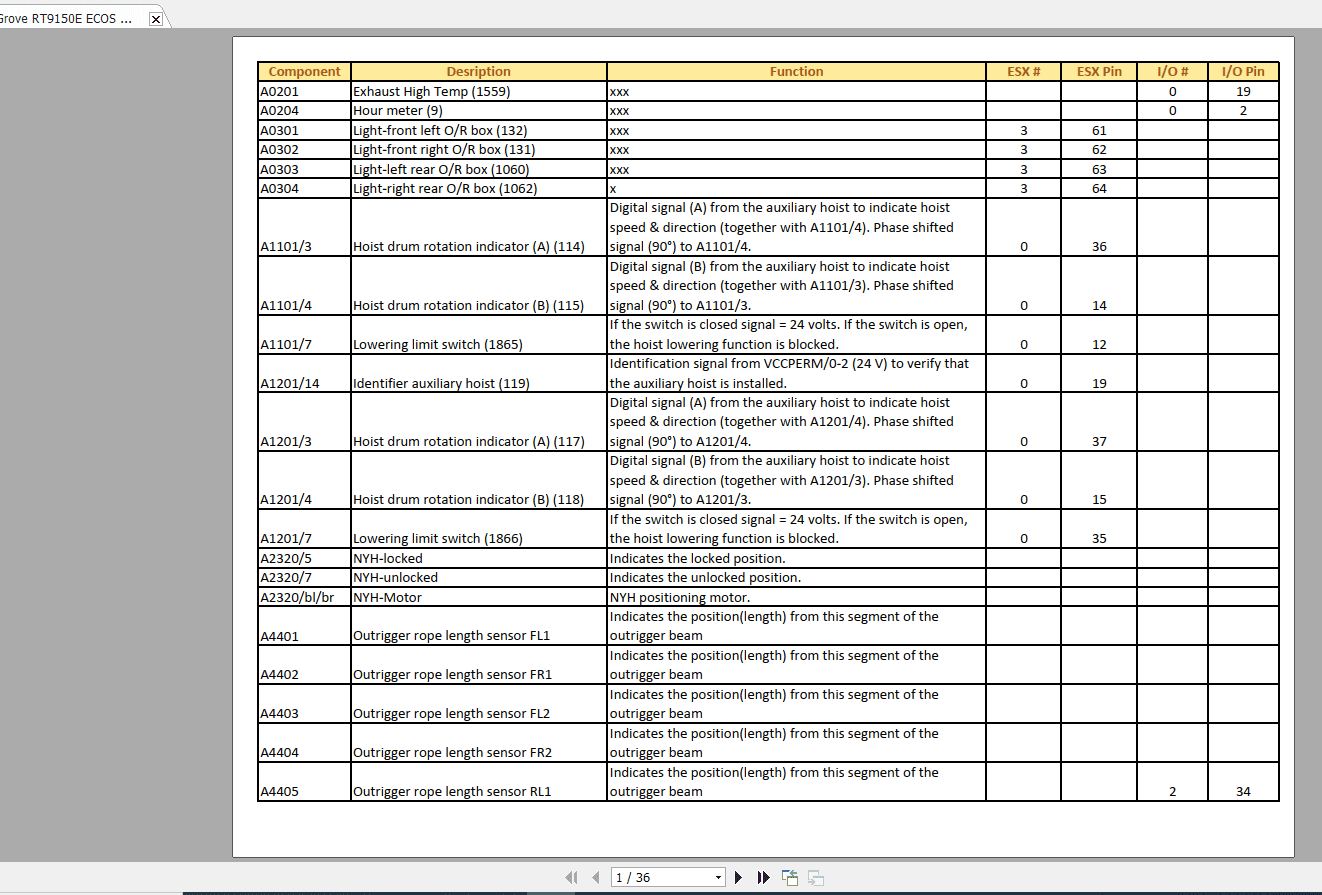Go to the previous page
Image resolution: width=1322 pixels, height=895 pixels.
[x=596, y=877]
